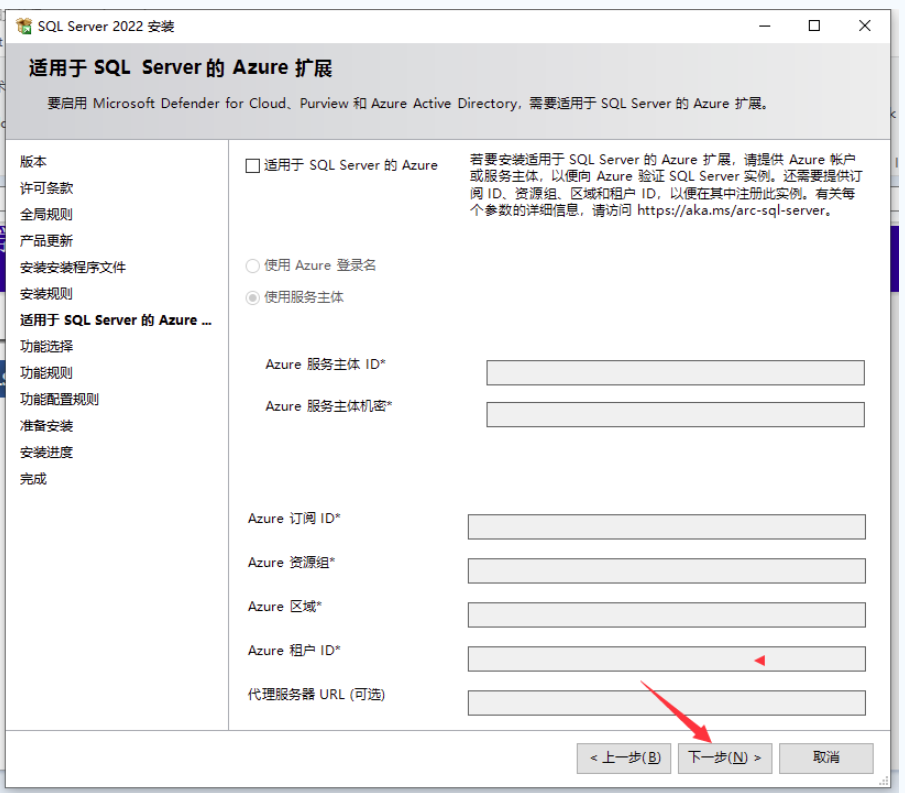This screenshot has width=905, height=793.
Task: Select 安装进度 step in sidebar
Action: (47, 452)
